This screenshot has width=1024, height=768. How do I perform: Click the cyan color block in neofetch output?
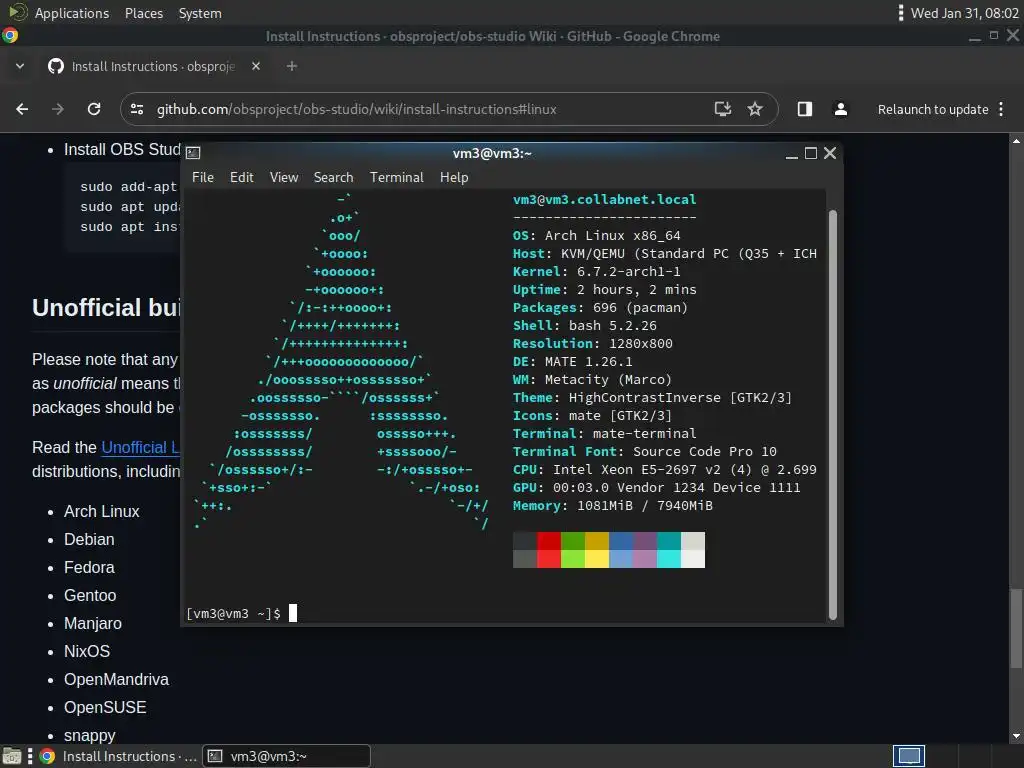tap(669, 549)
